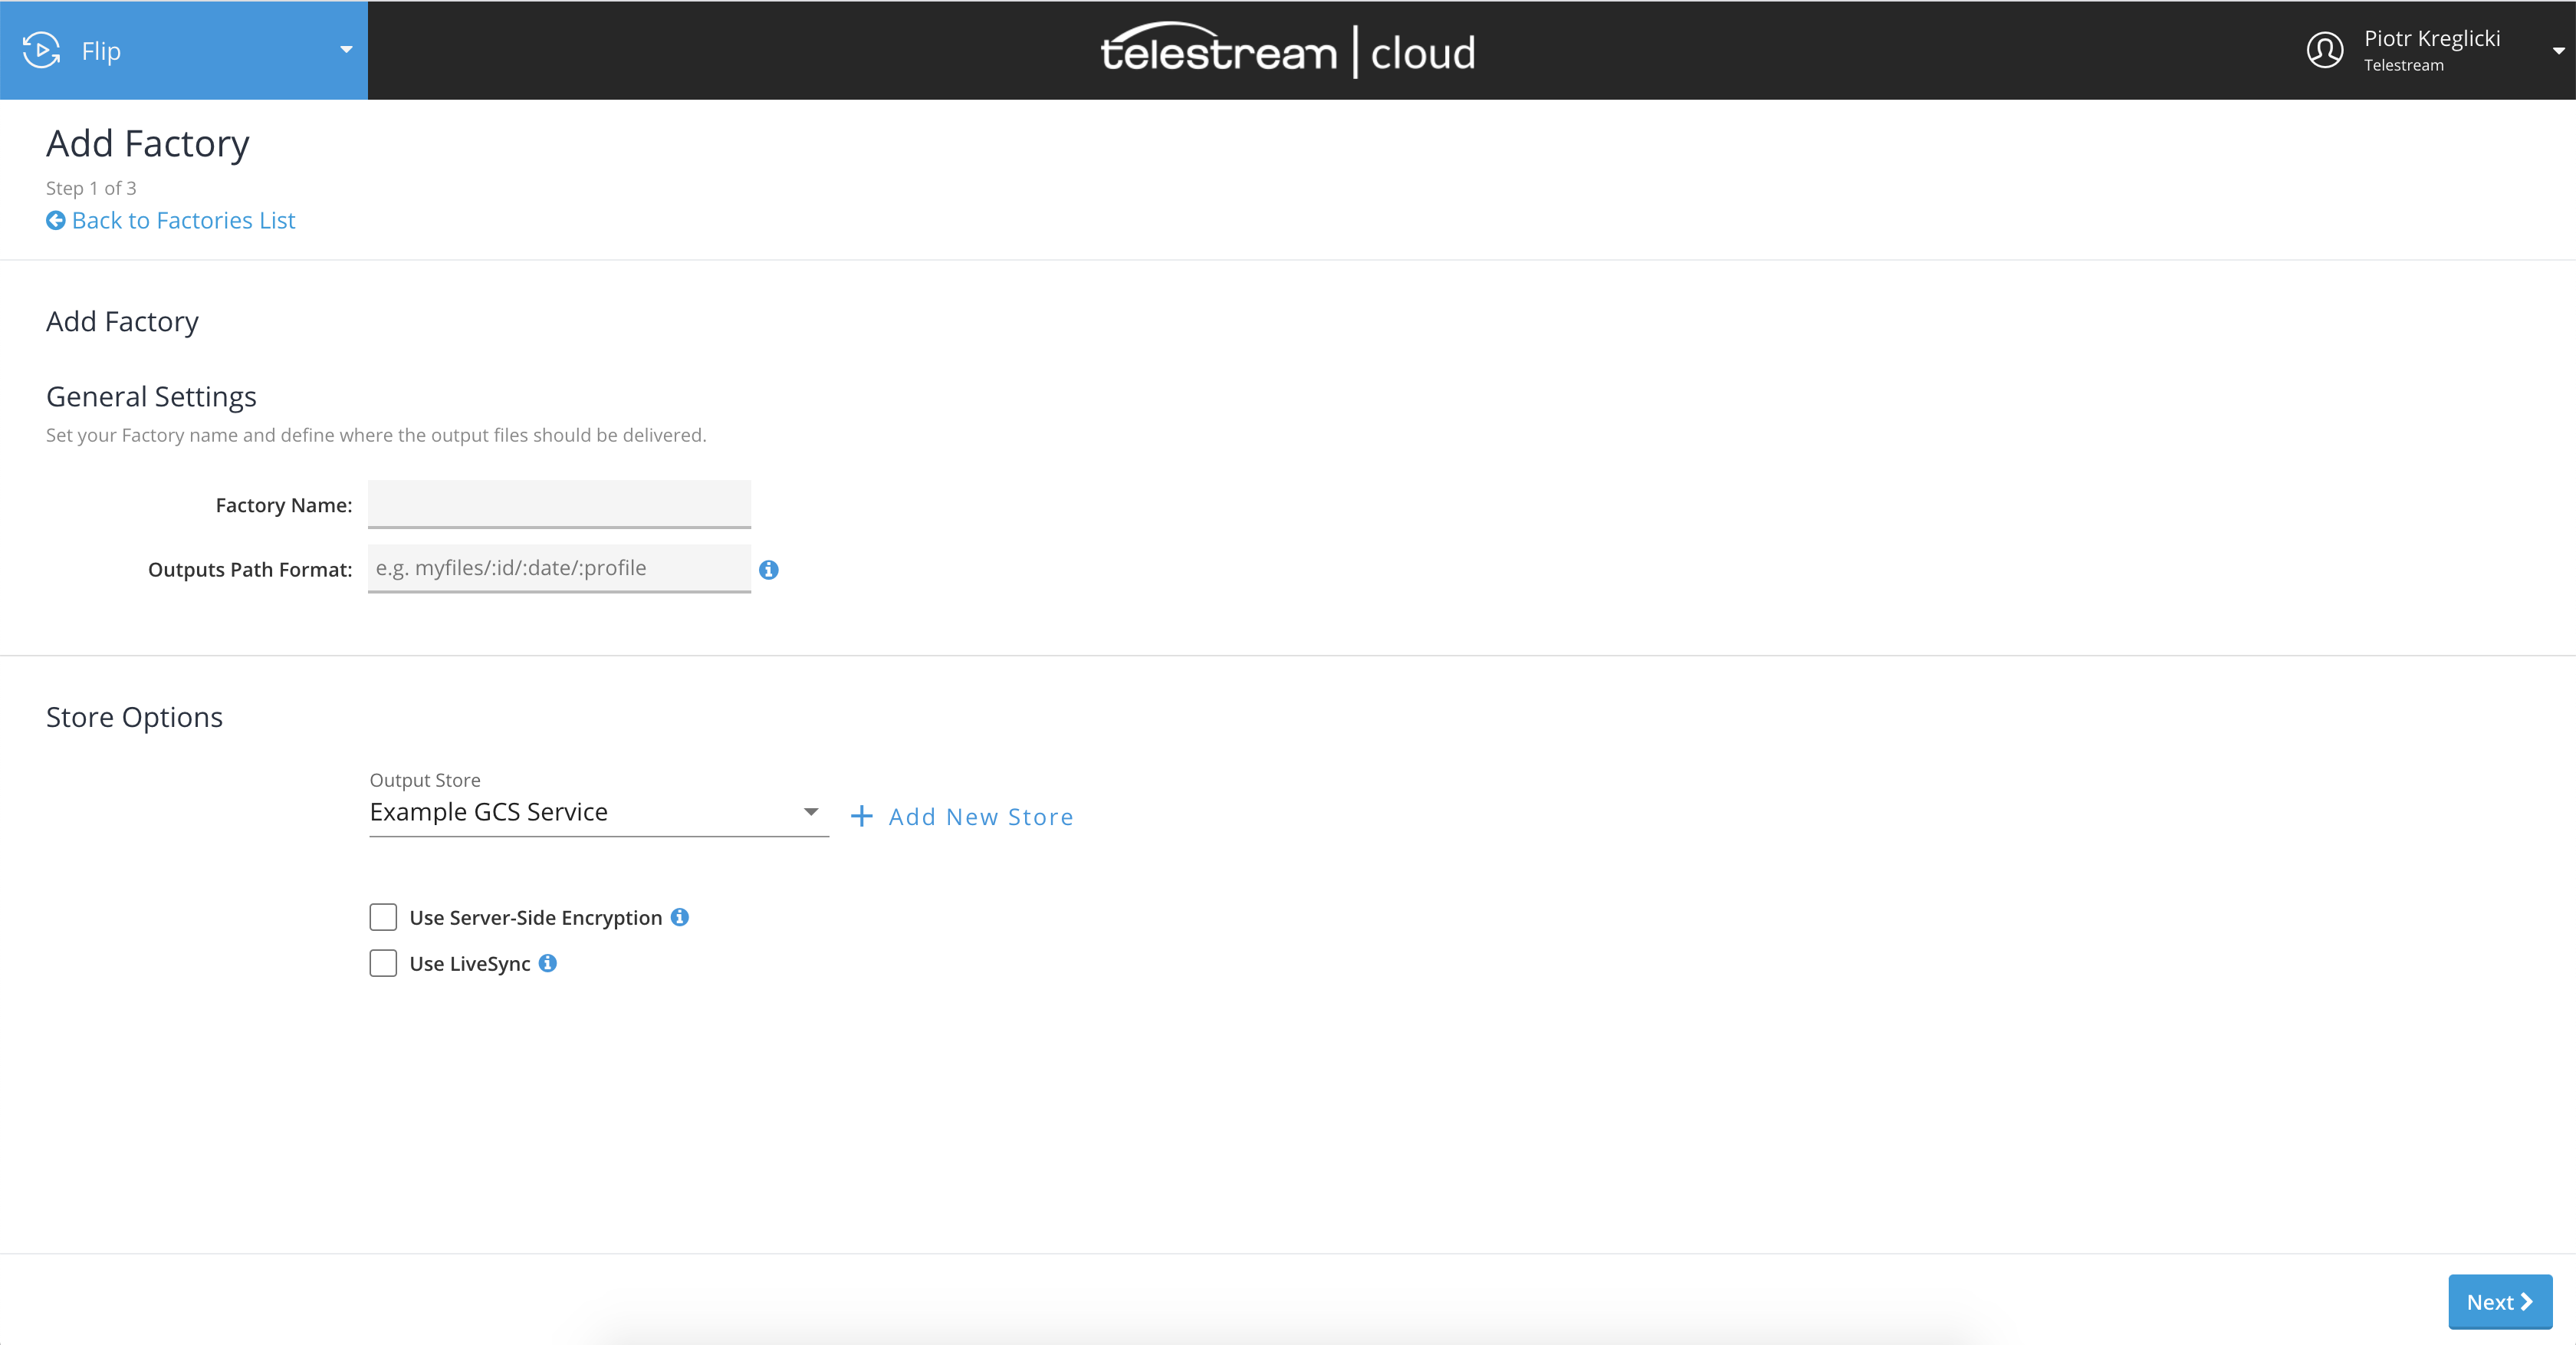Click the user avatar icon
The height and width of the screenshot is (1345, 2576).
(2324, 50)
